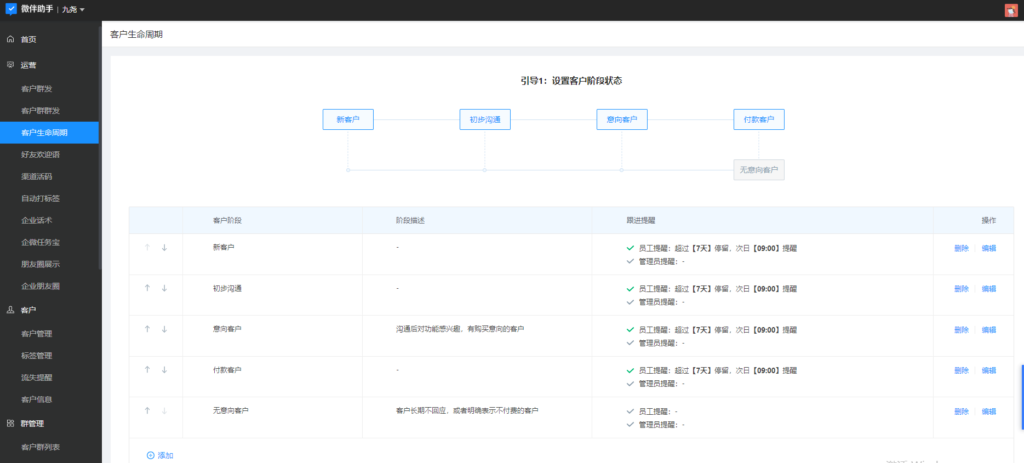Screen dimensions: 1024x463
Task: Edit the 新客户 stage row
Action: pyautogui.click(x=989, y=248)
